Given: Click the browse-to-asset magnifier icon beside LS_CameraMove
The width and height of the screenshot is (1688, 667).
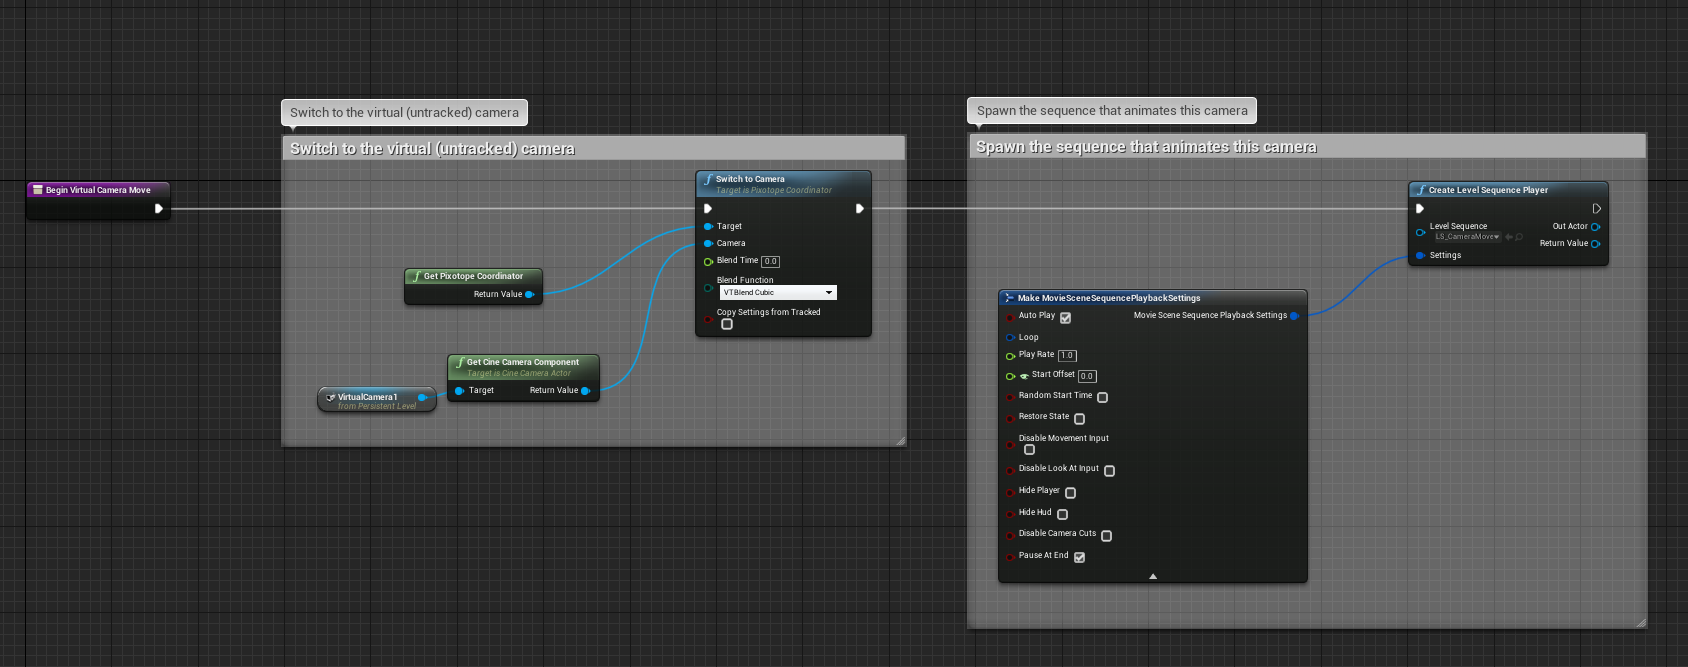Looking at the screenshot, I should click(x=1519, y=237).
